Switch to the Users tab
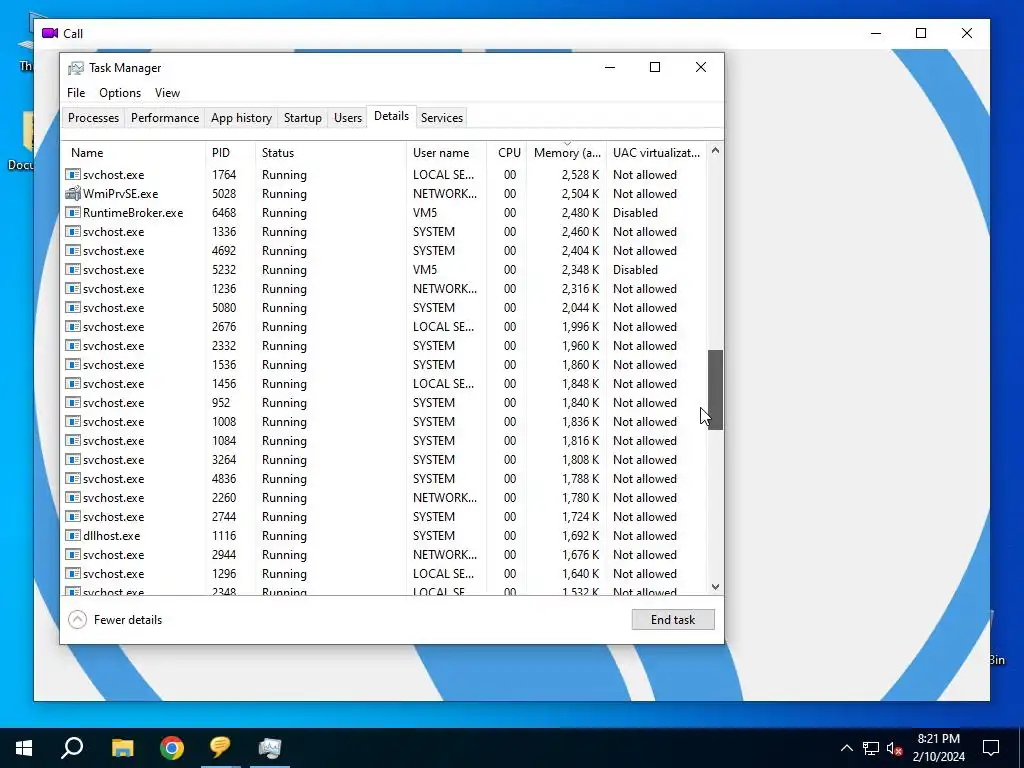The height and width of the screenshot is (768, 1024). coord(347,118)
